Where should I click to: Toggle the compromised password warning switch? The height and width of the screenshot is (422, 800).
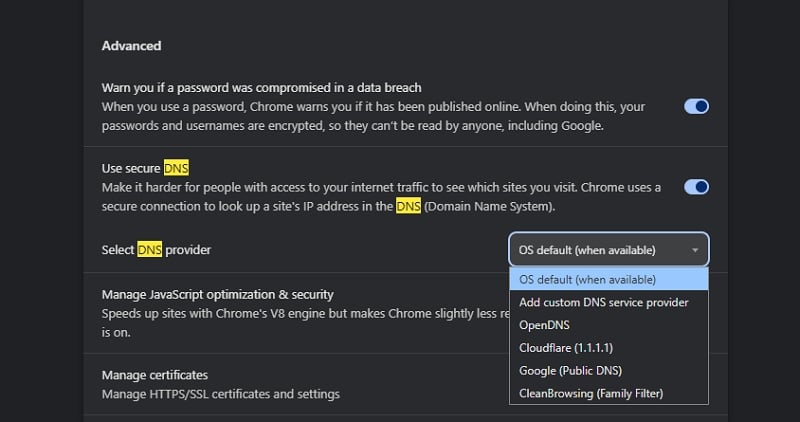pyautogui.click(x=696, y=106)
